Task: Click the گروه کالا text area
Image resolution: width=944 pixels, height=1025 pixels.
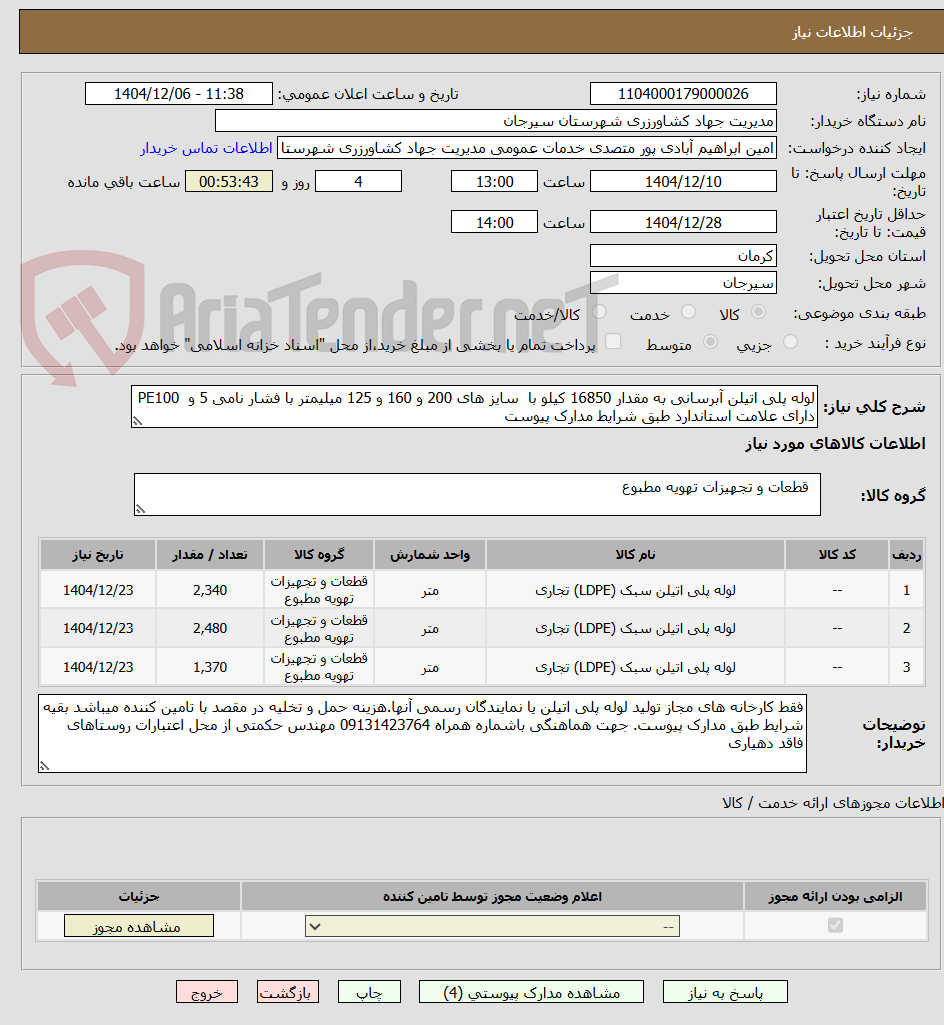Action: coord(477,495)
